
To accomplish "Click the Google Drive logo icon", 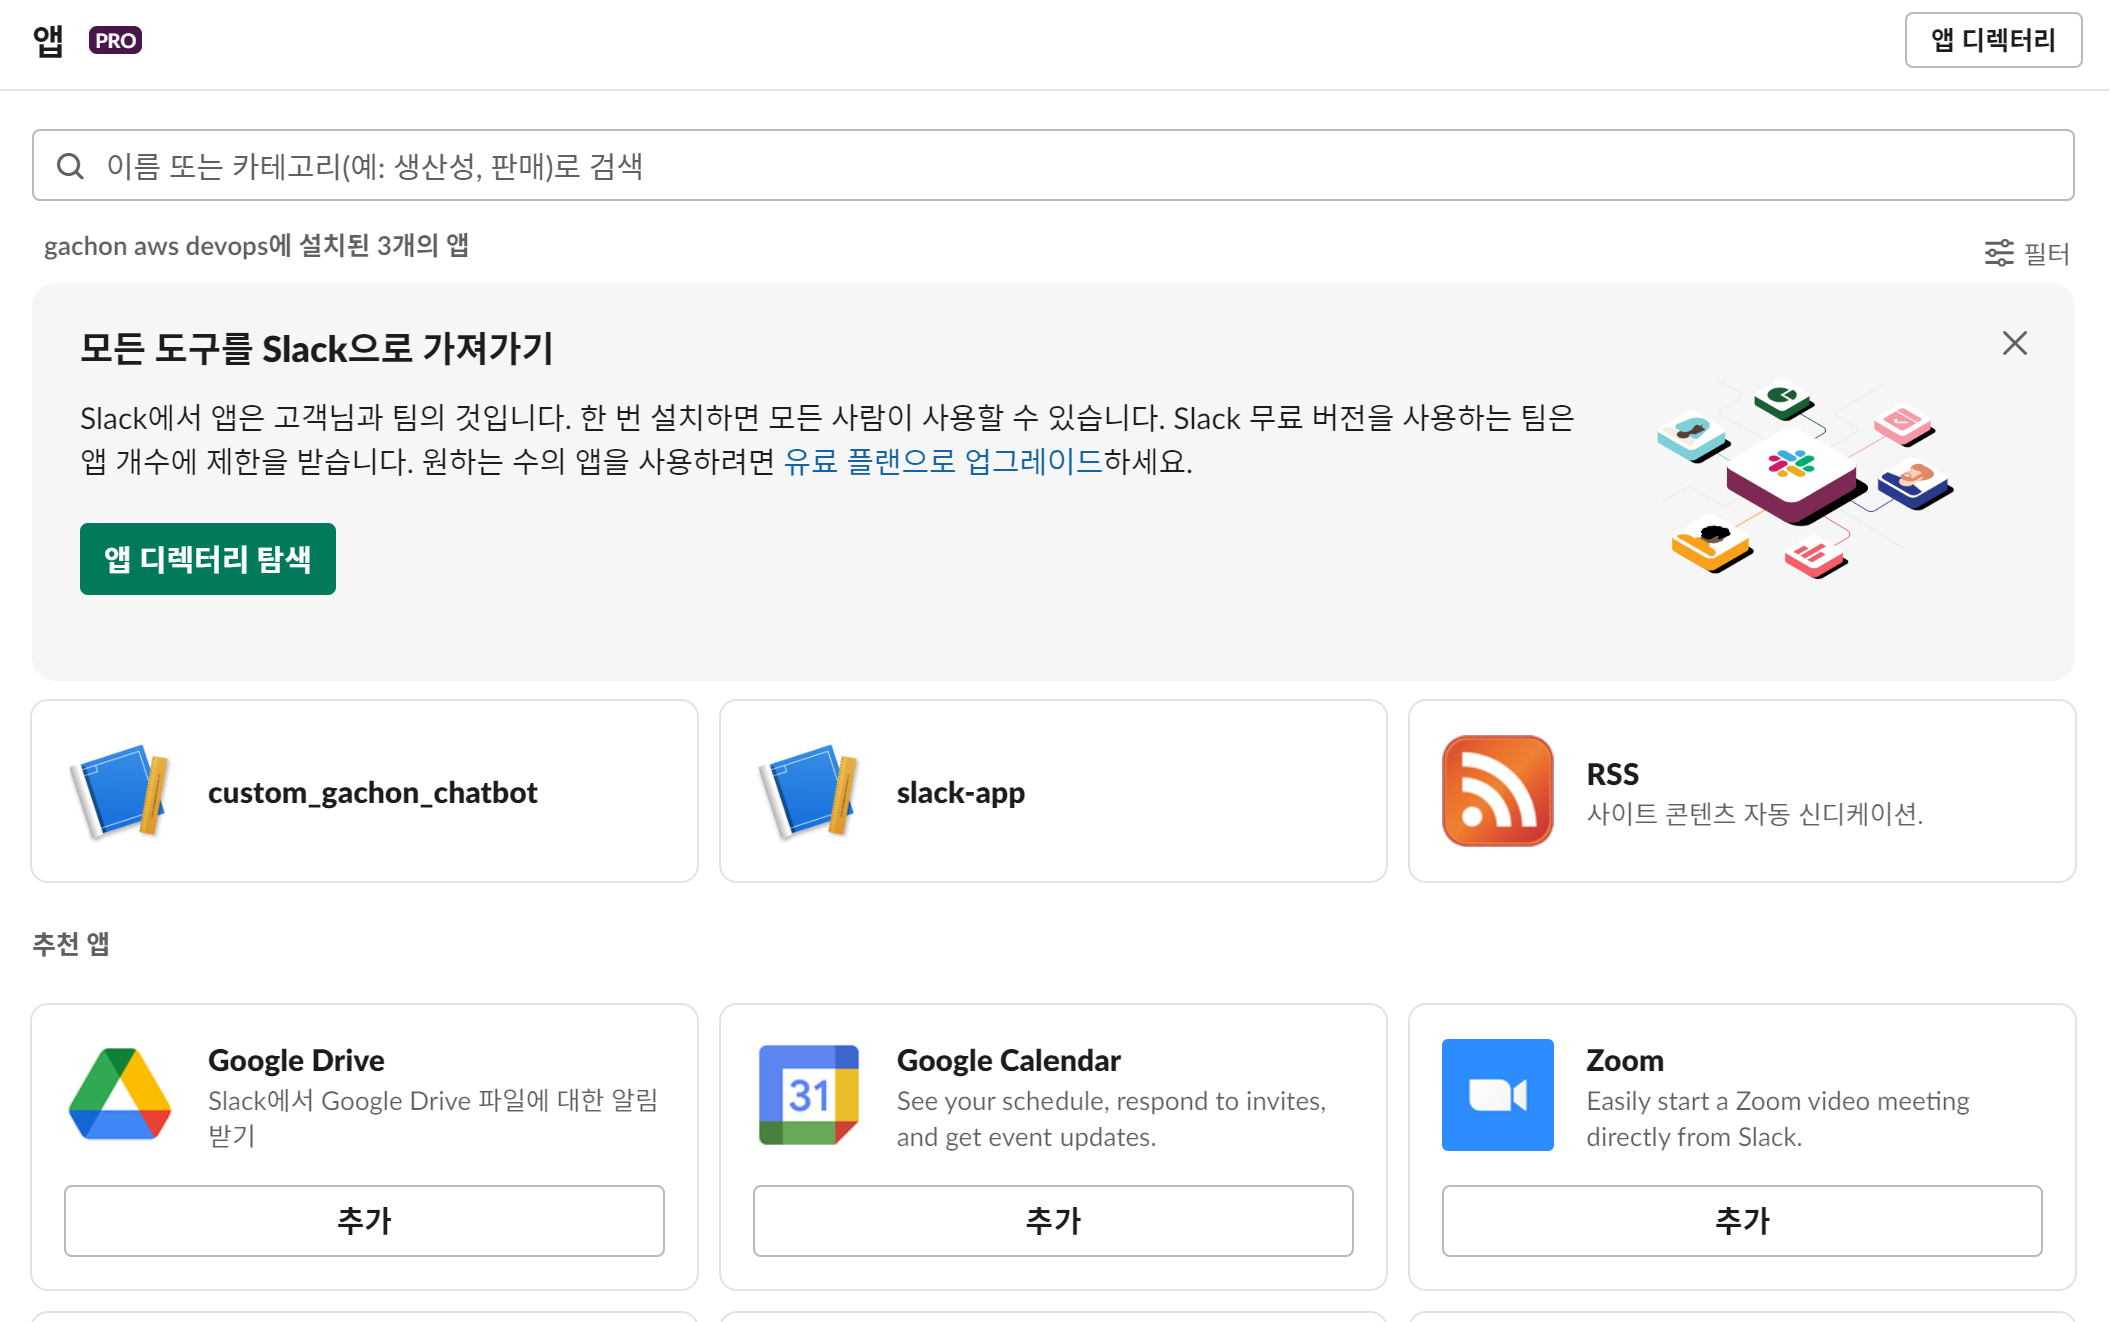I will click(120, 1095).
